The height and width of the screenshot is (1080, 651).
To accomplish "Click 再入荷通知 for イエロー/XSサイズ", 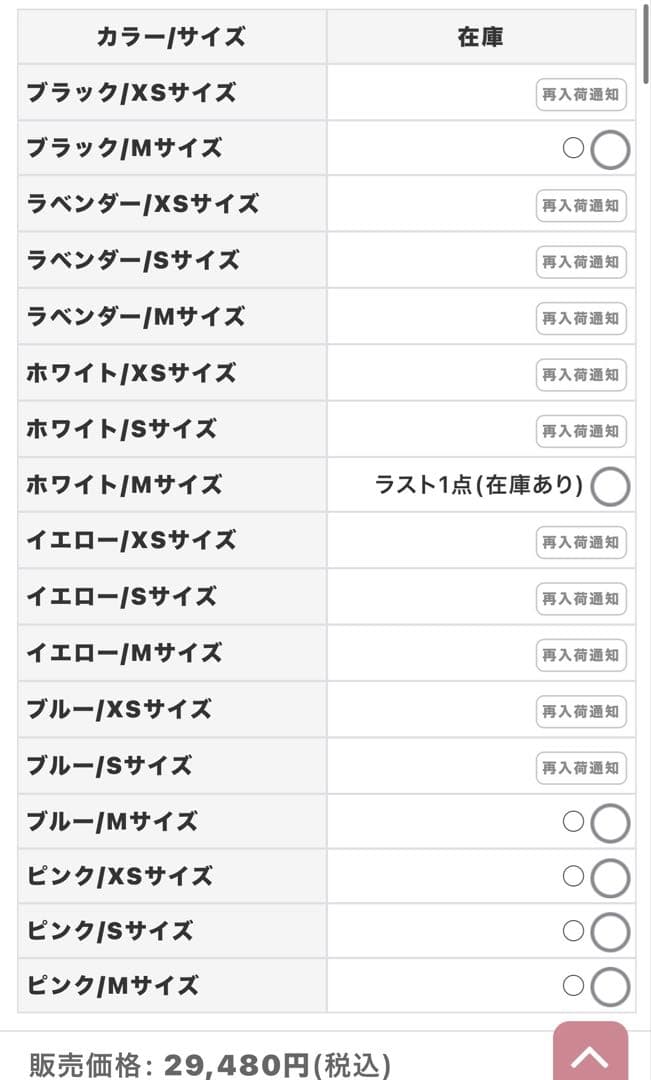I will point(581,542).
